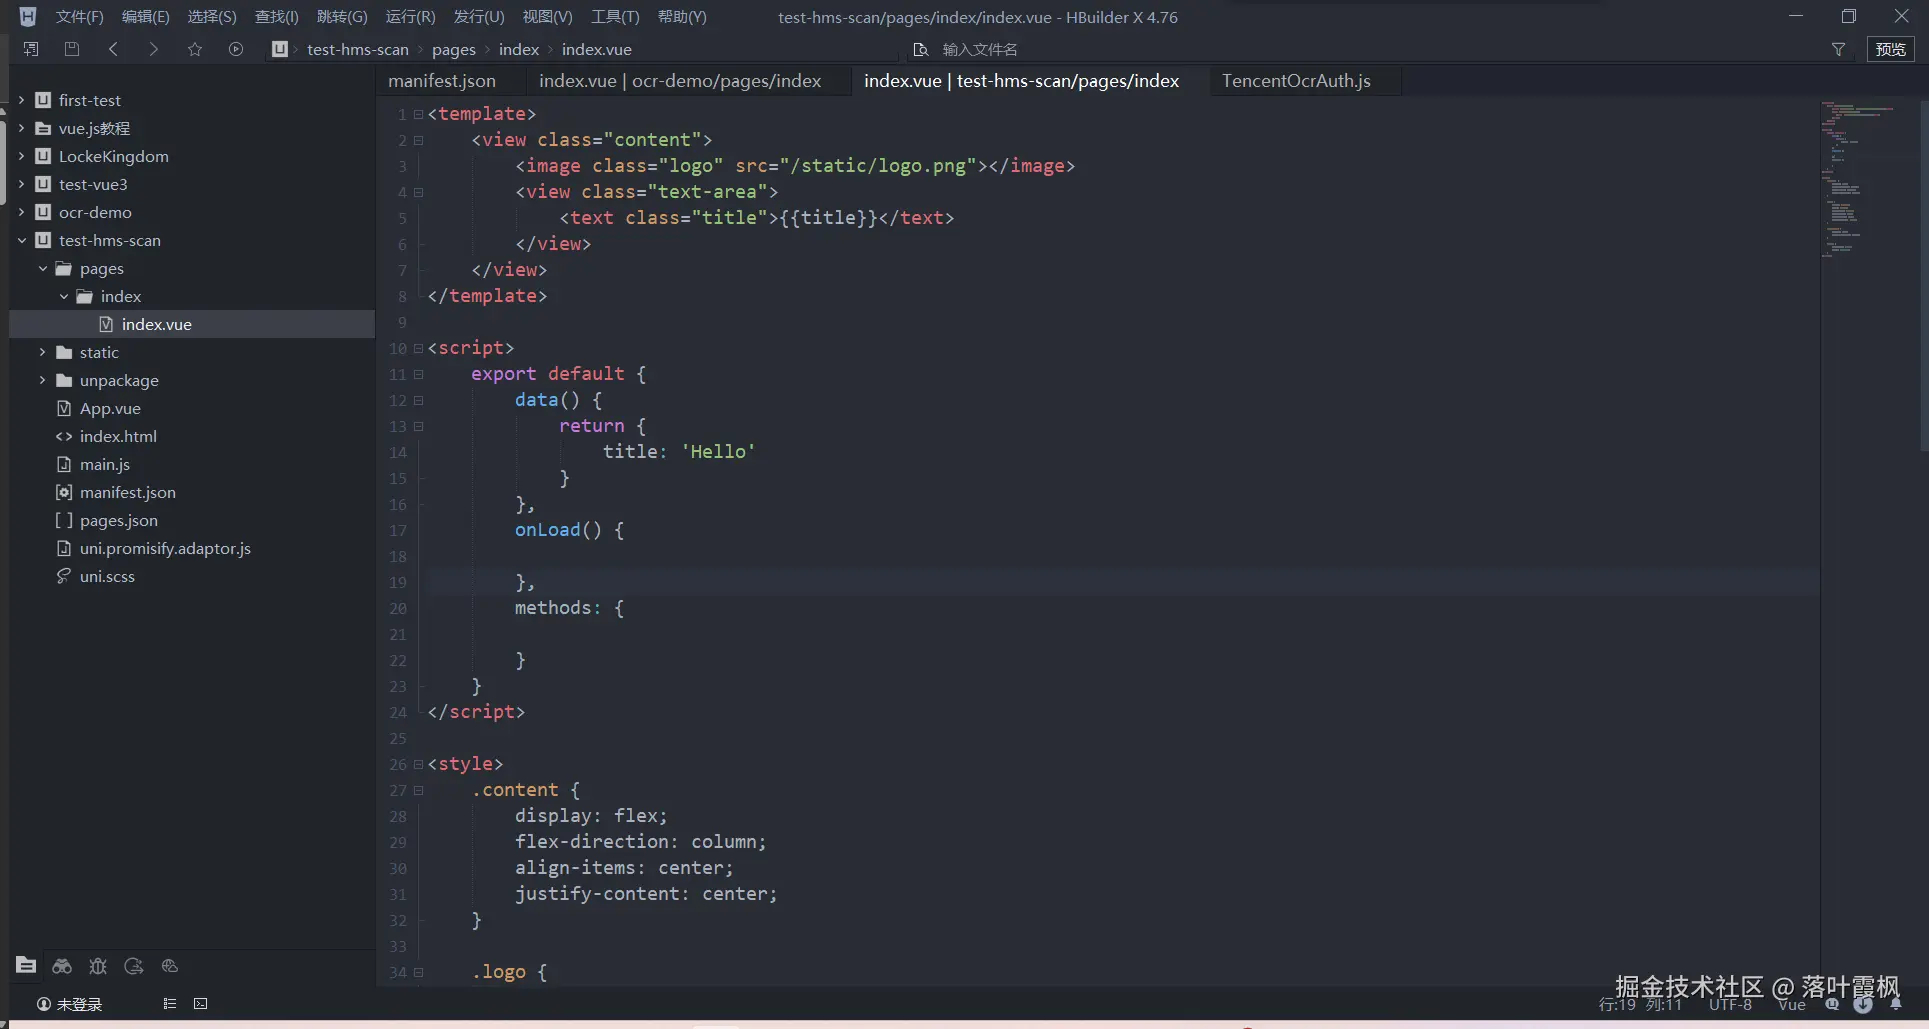1929x1029 pixels.
Task: Open the binoculars search panel icon
Action: click(62, 966)
